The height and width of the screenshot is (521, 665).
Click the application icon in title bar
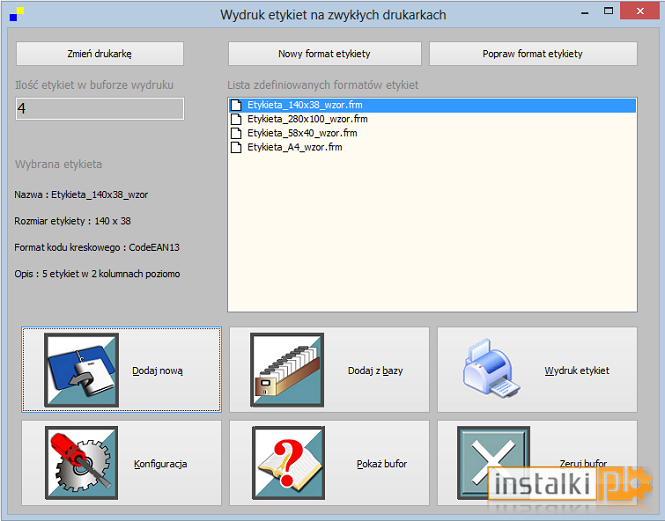tap(17, 14)
